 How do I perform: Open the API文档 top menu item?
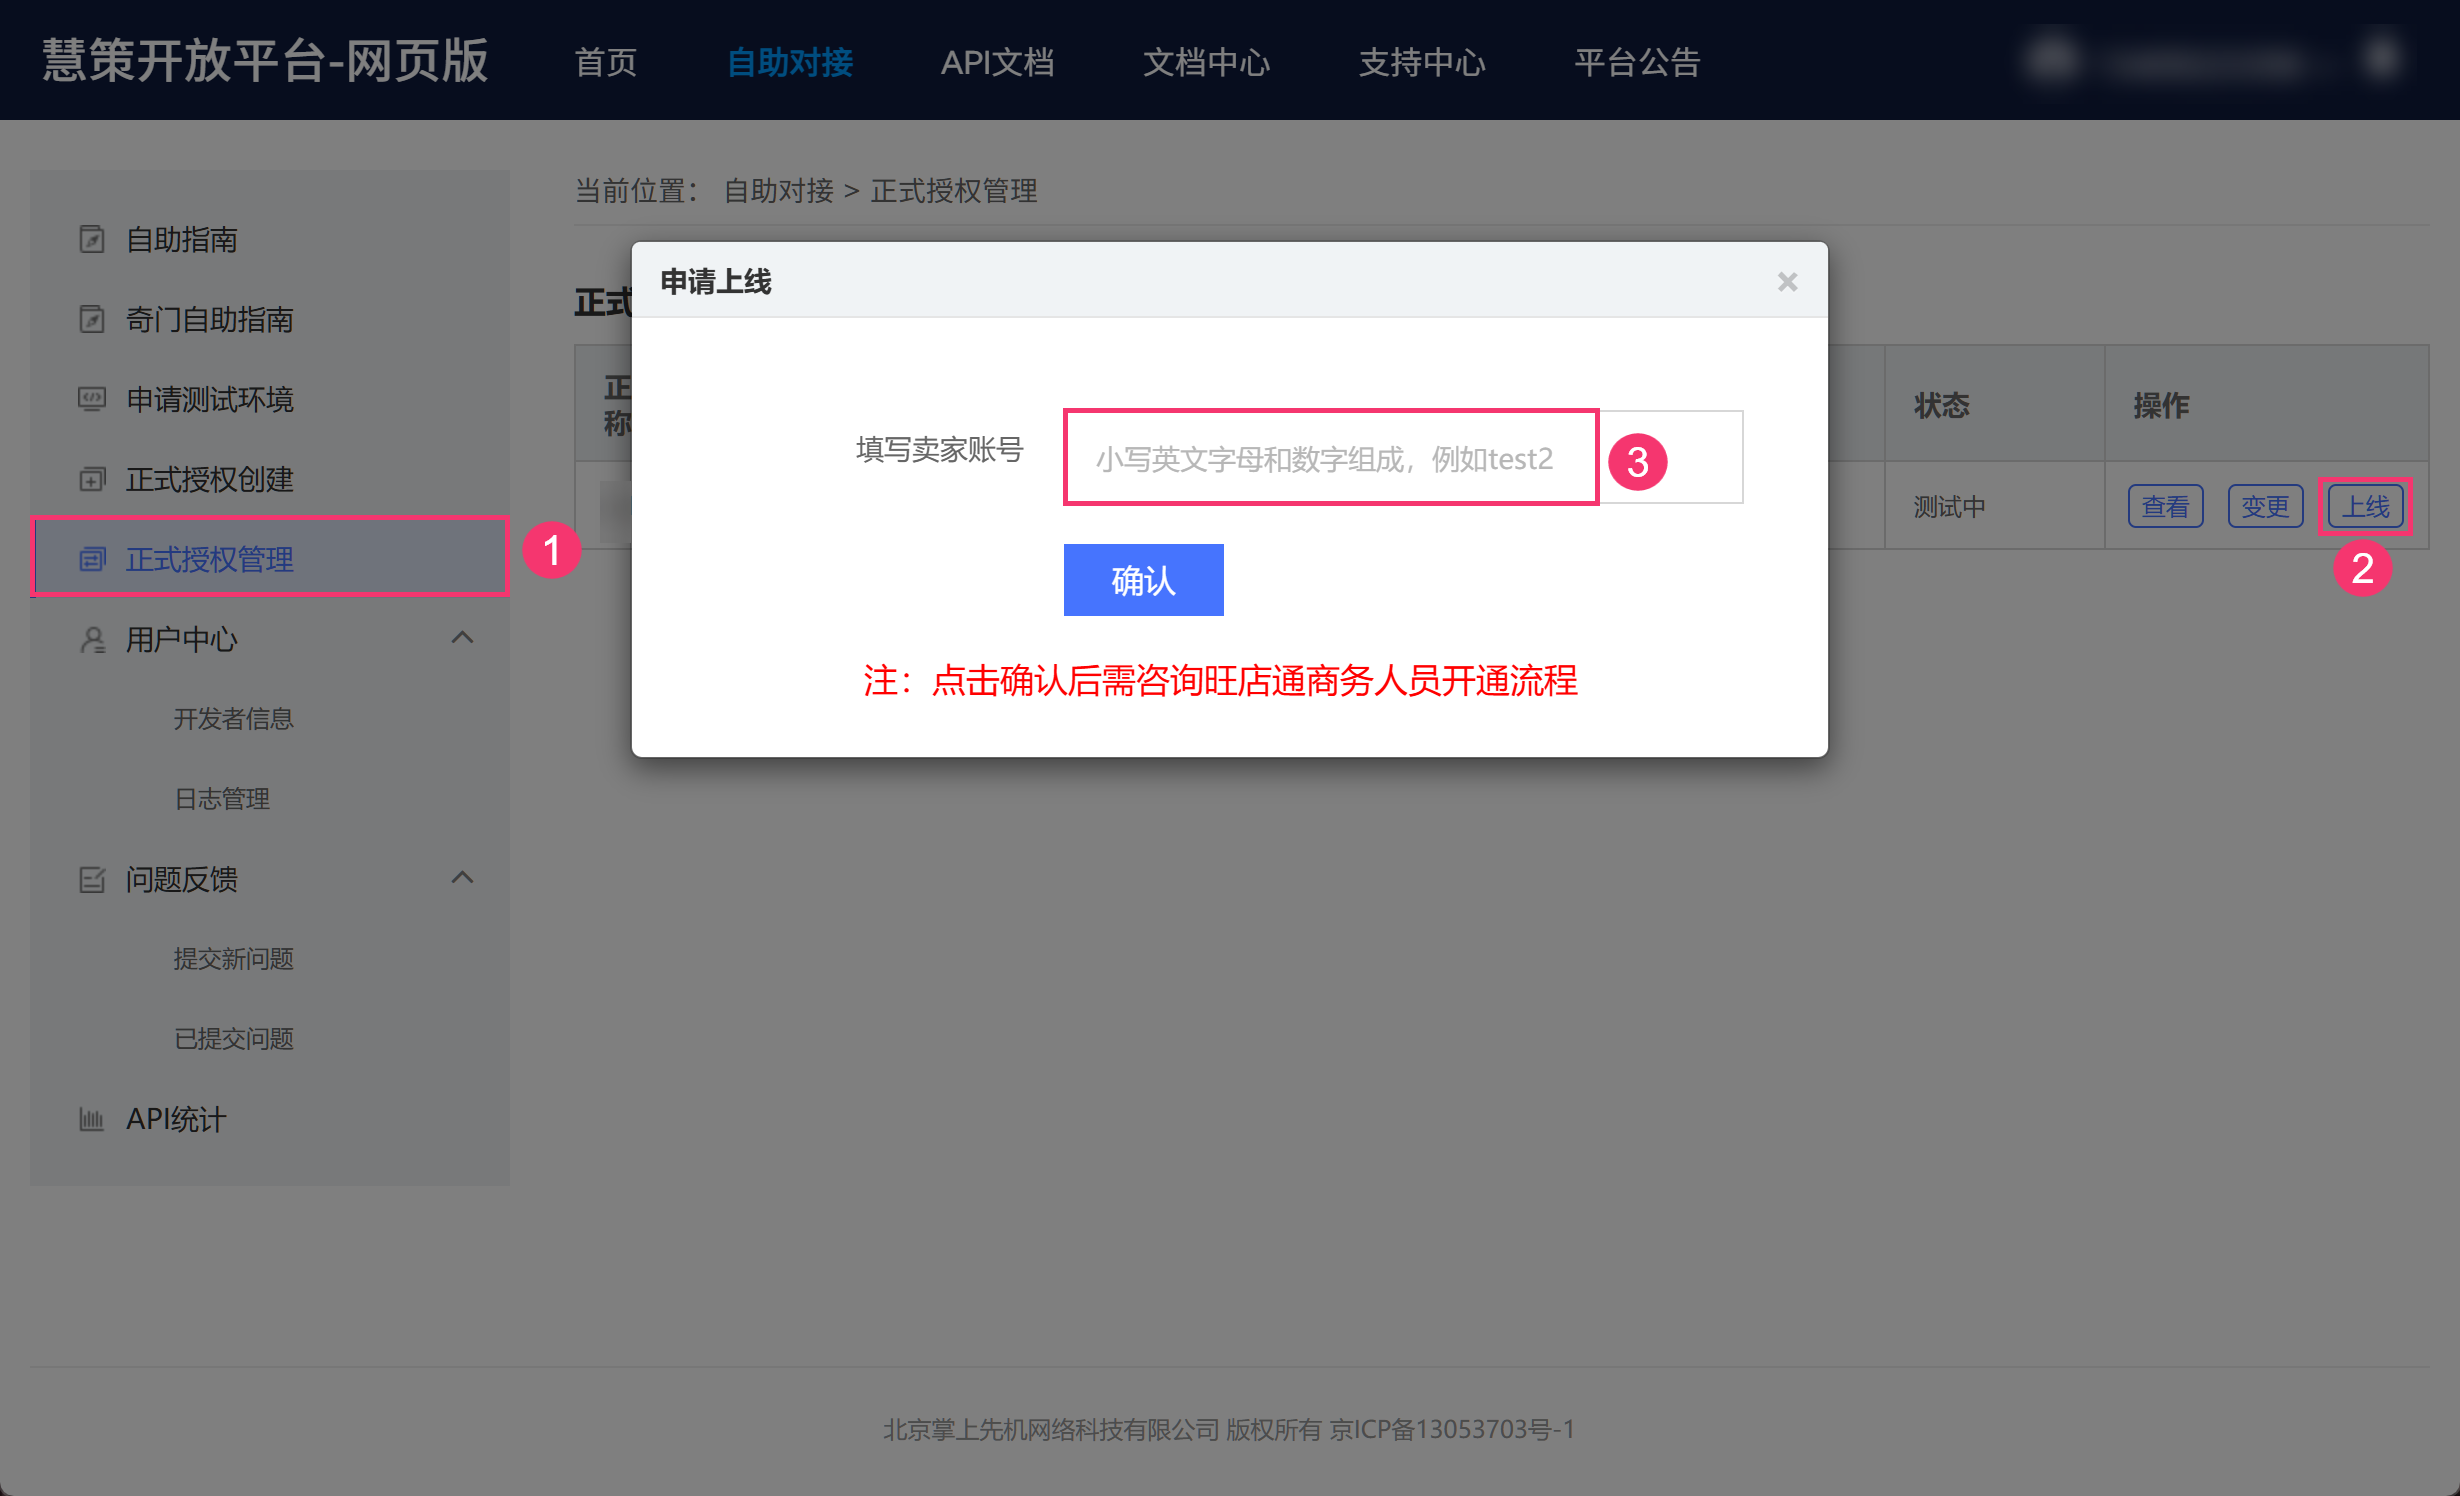pos(997,62)
